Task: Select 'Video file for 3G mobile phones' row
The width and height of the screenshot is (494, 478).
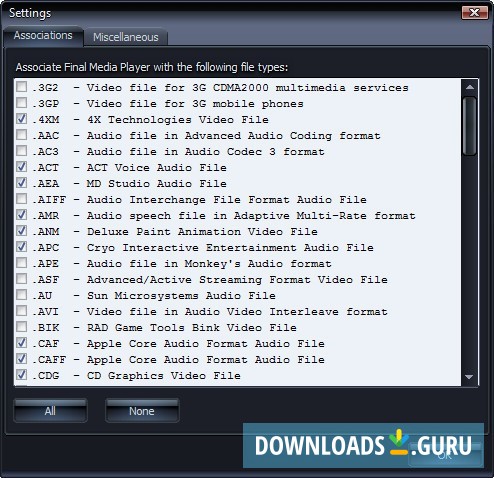Action: point(195,104)
